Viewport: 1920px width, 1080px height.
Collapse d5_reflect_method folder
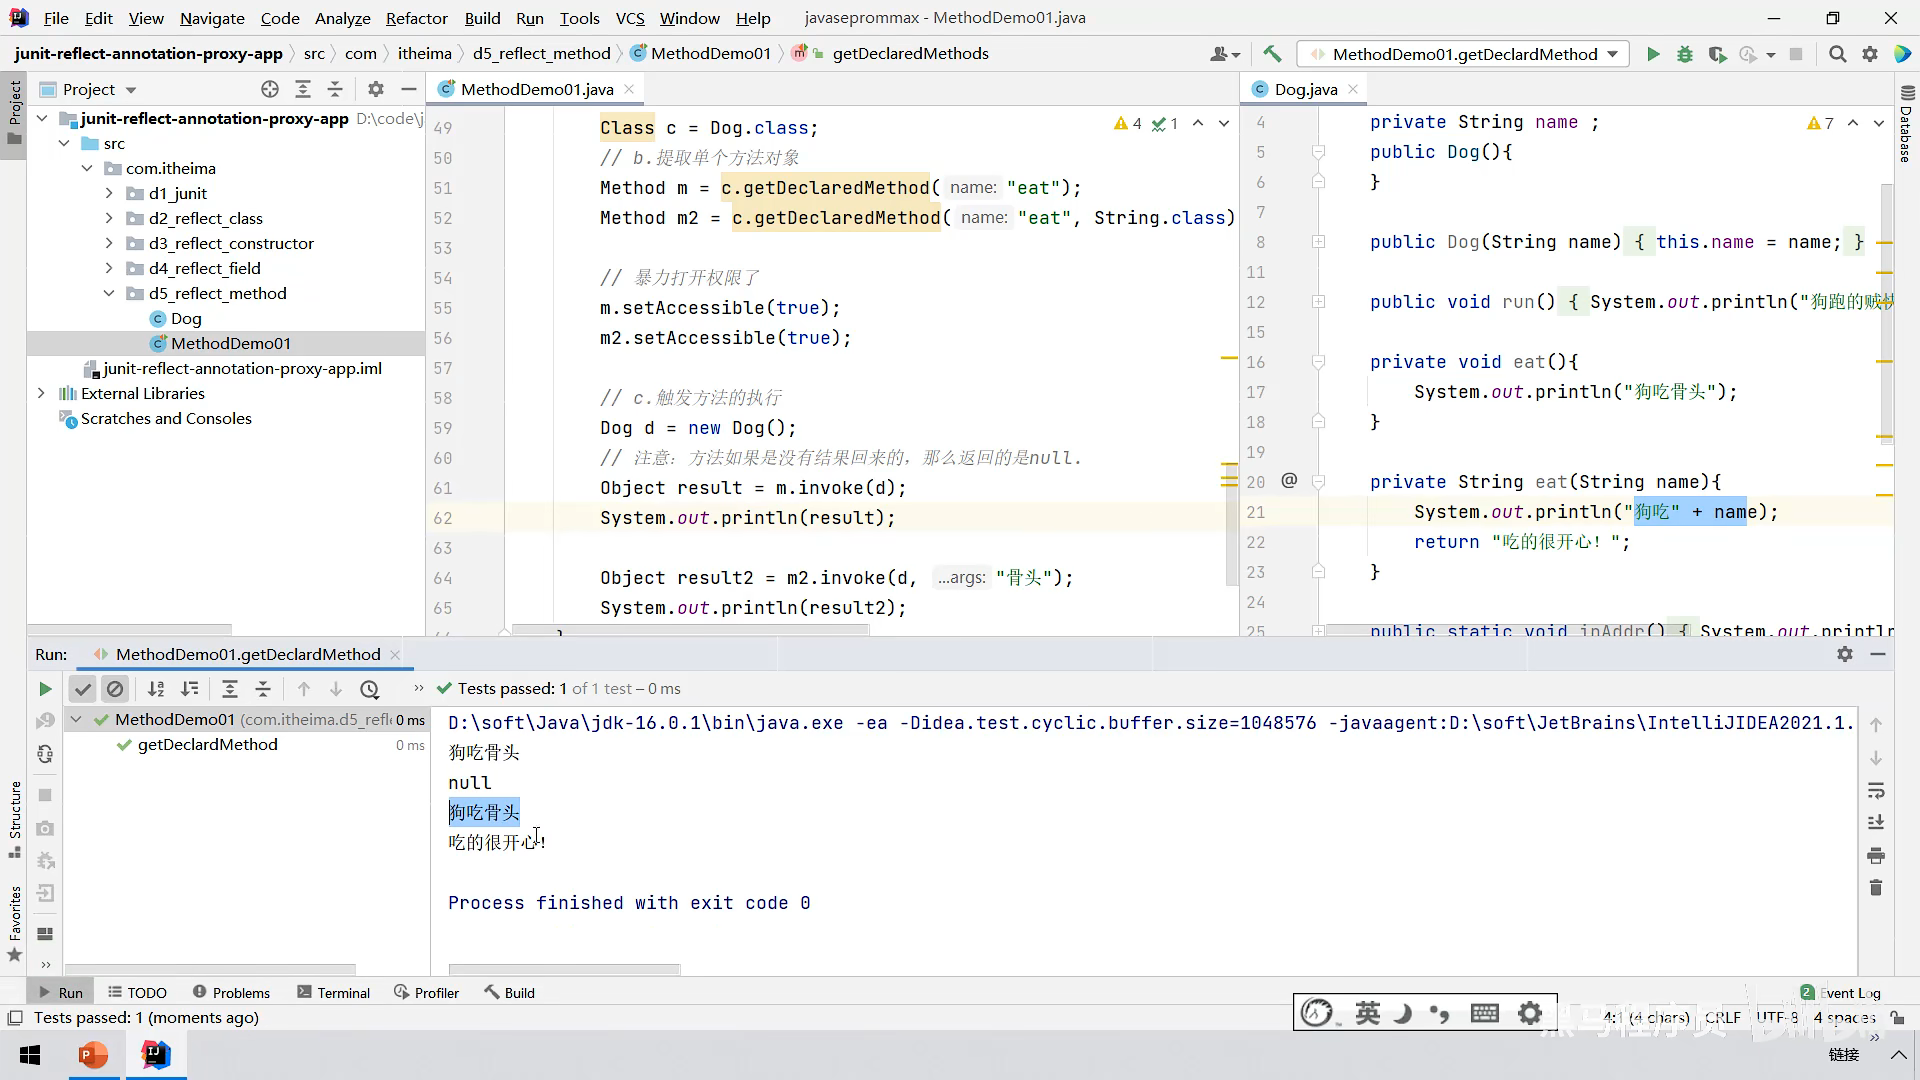coord(109,293)
